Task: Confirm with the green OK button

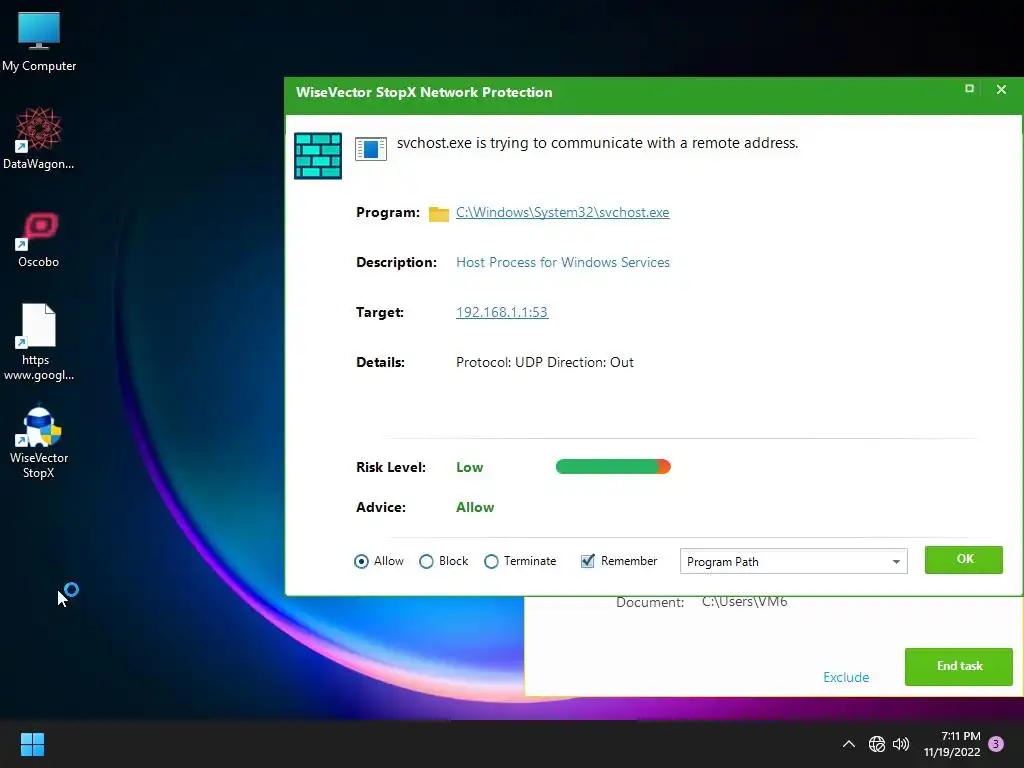Action: tap(963, 560)
